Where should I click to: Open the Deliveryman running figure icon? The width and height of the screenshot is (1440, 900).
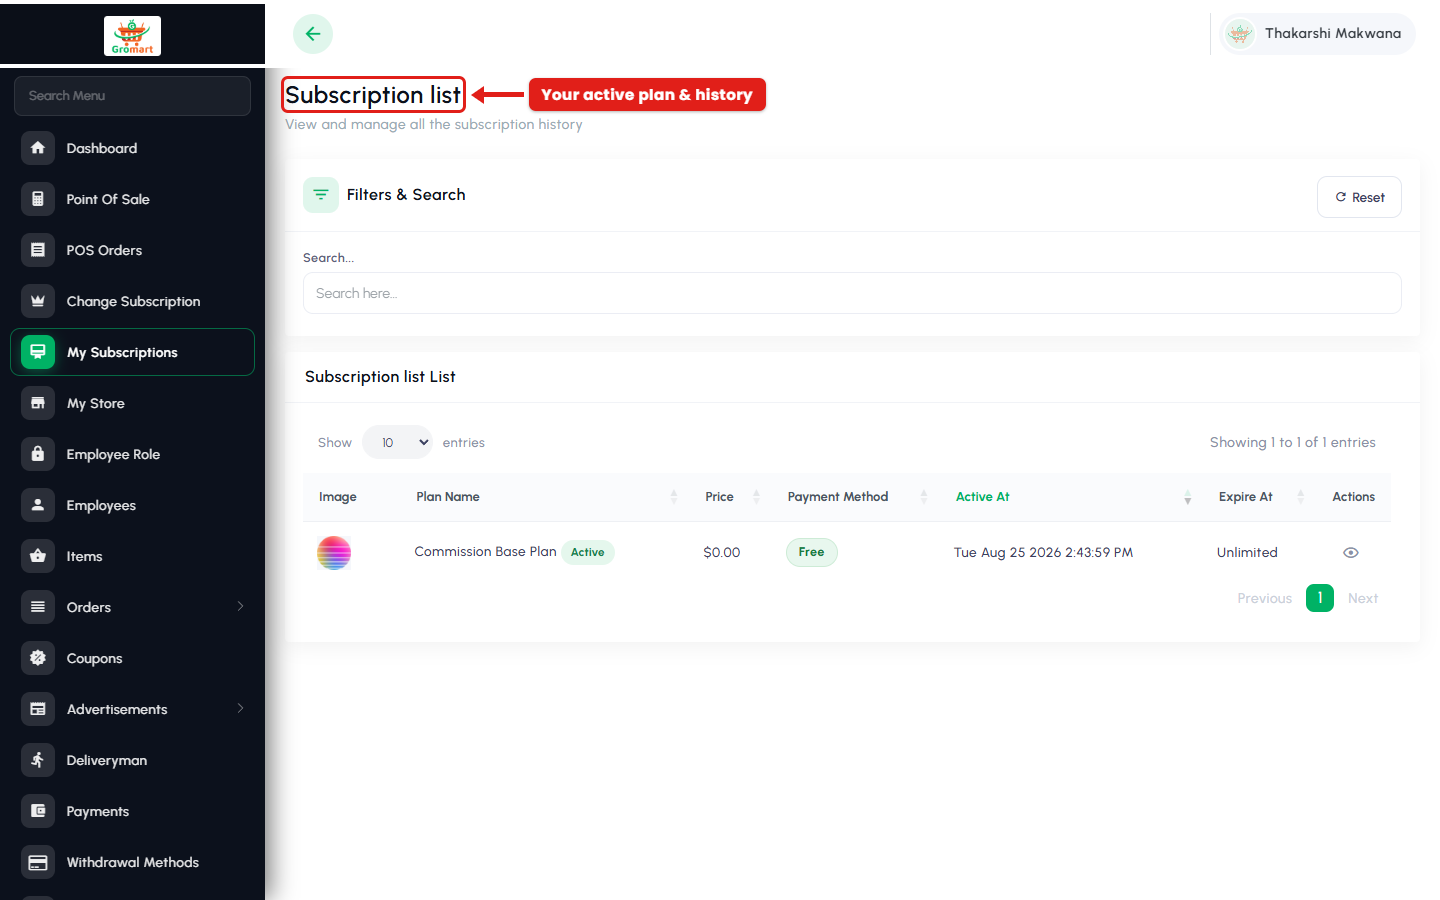pyautogui.click(x=38, y=760)
